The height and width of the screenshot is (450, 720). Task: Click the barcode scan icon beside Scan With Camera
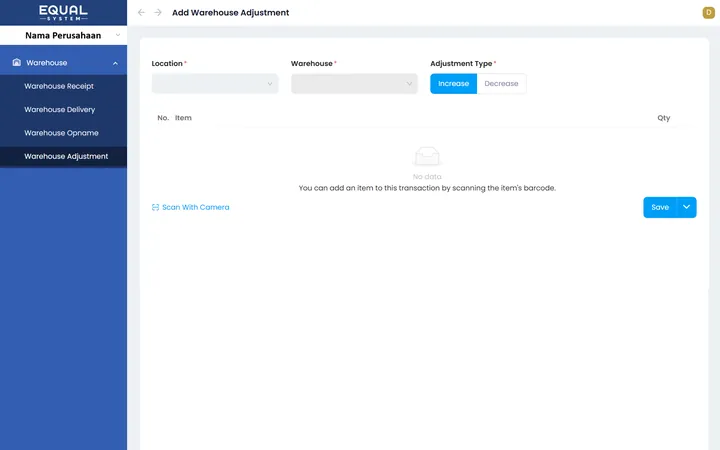click(x=155, y=208)
